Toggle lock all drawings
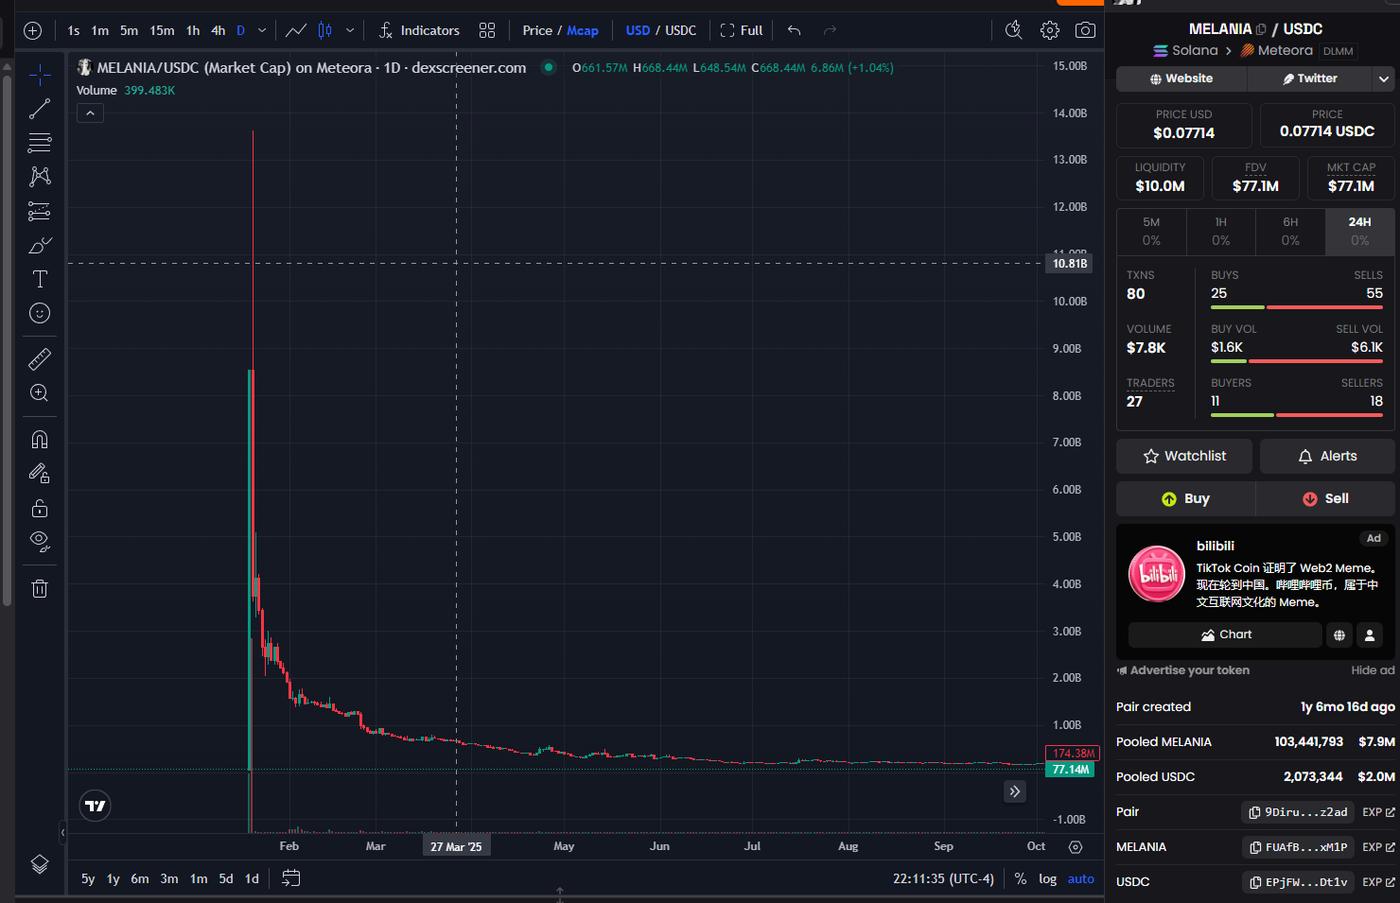 coord(39,508)
